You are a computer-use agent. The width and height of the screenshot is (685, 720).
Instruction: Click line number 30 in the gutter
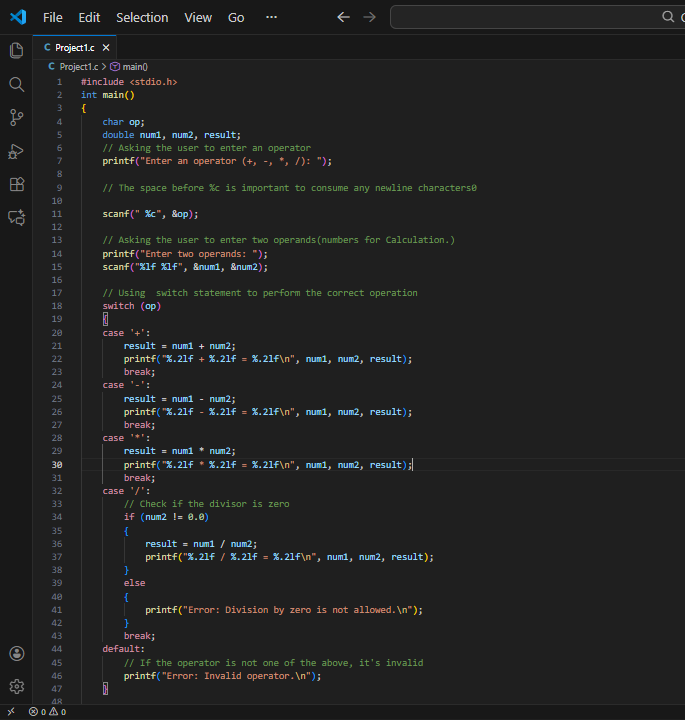coord(56,465)
